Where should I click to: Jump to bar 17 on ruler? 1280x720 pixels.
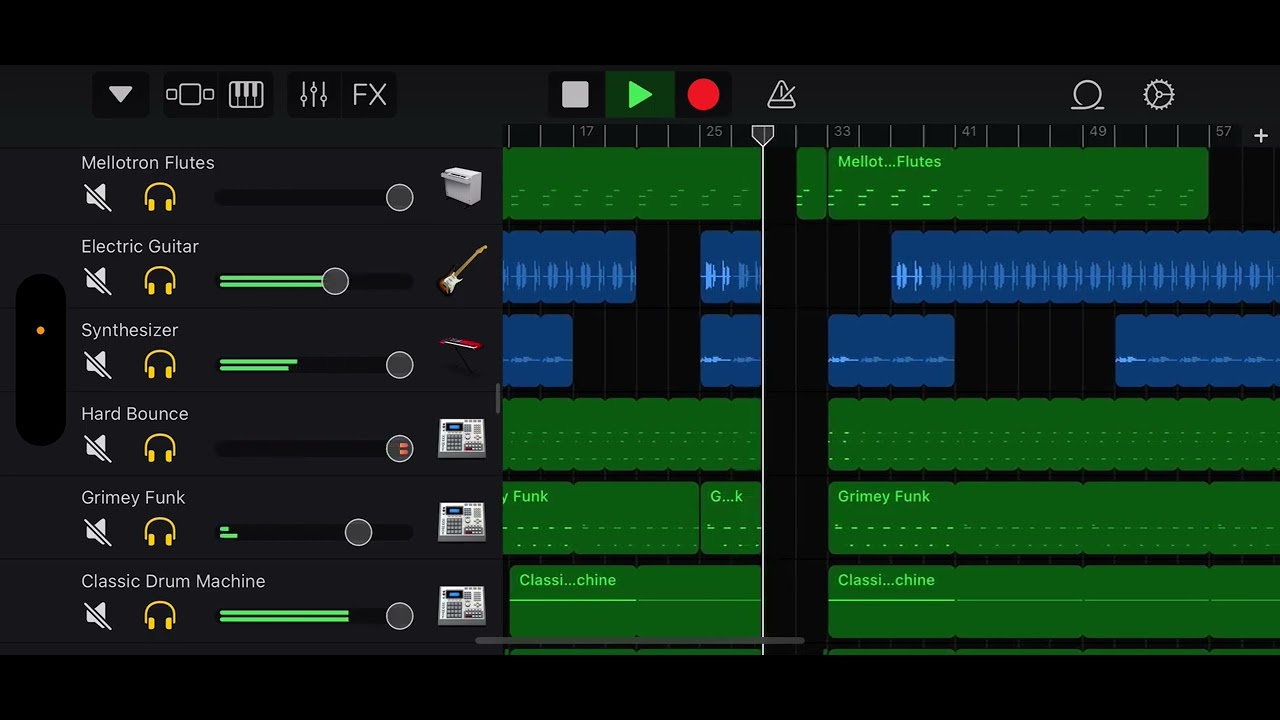click(586, 132)
